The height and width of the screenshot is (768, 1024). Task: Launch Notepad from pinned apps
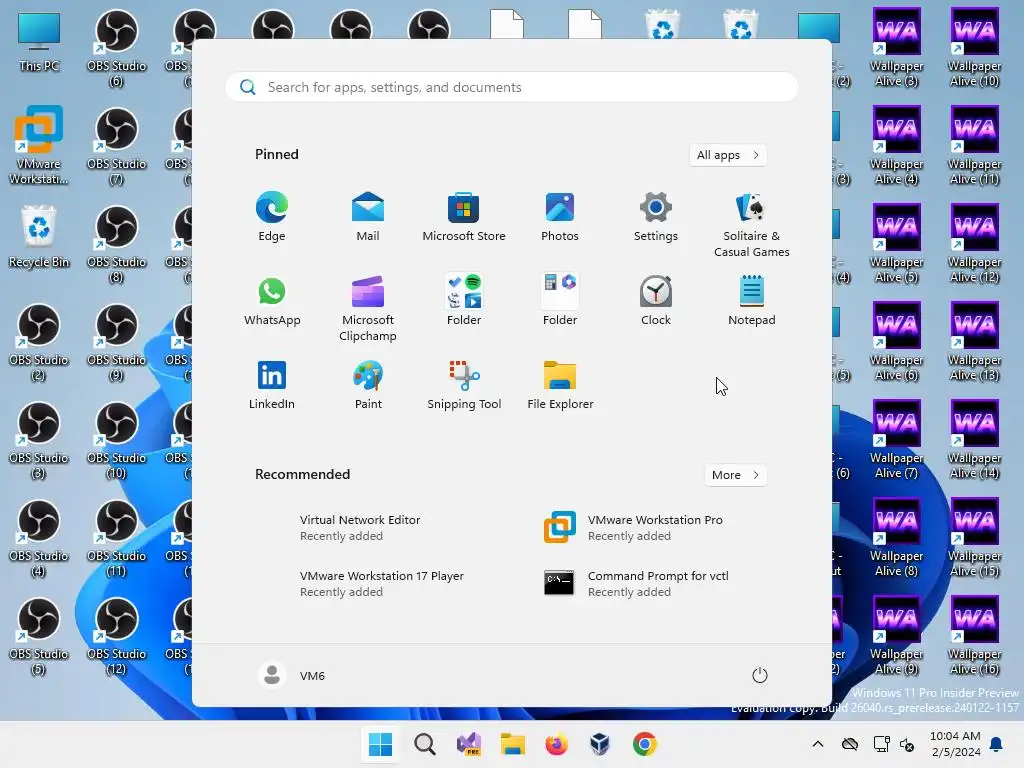tap(752, 300)
